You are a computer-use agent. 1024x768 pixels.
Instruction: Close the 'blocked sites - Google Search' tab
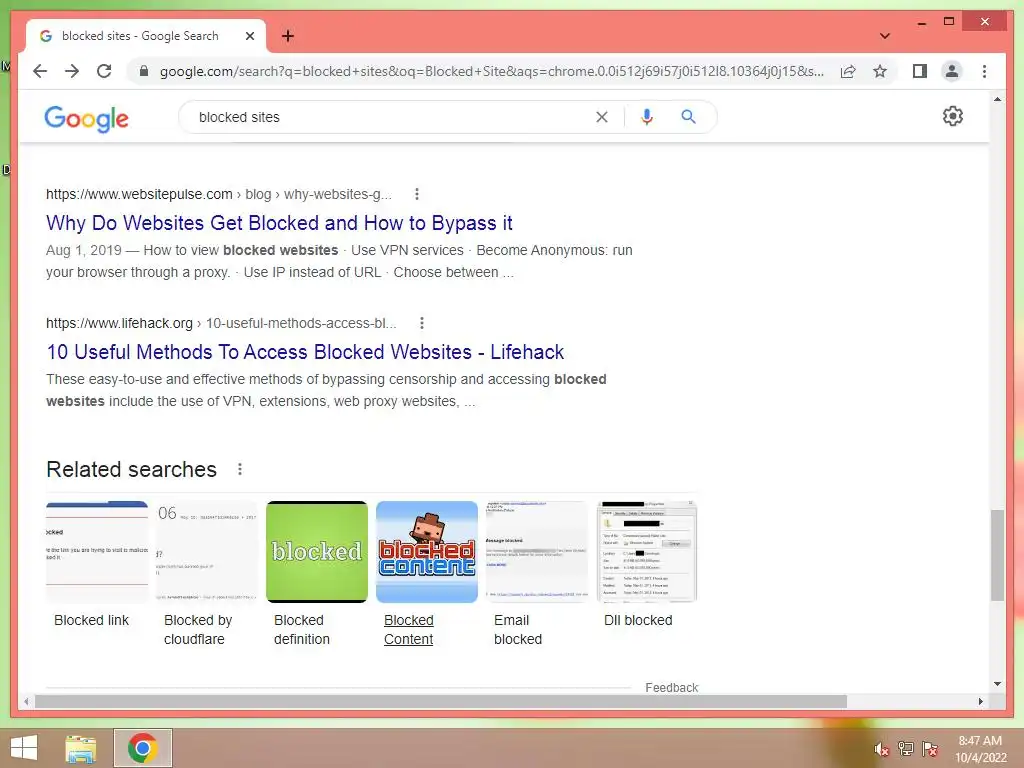(249, 36)
